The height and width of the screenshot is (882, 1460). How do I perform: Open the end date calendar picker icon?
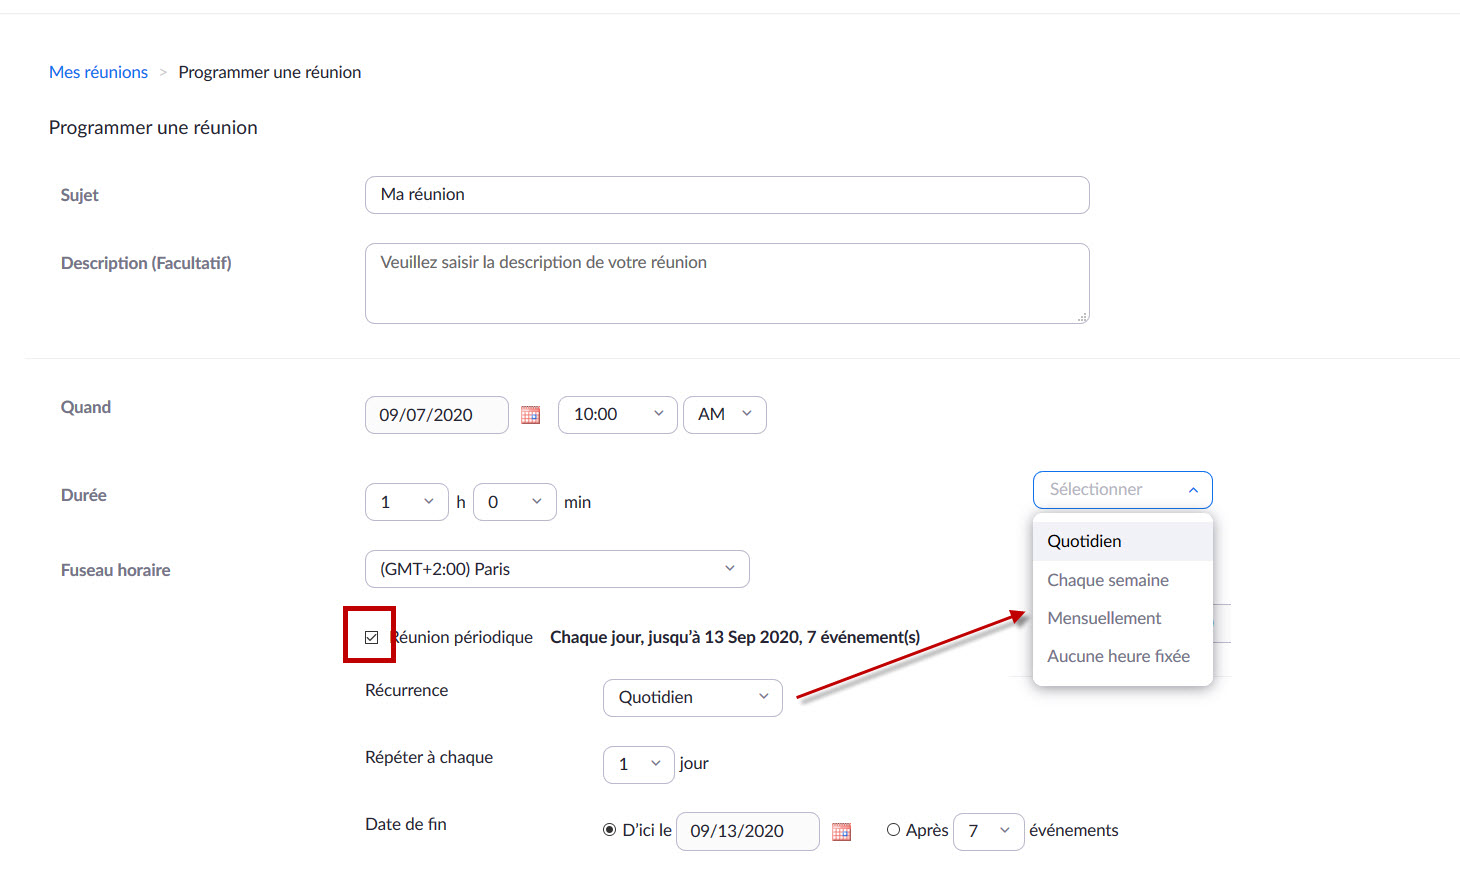pos(842,831)
